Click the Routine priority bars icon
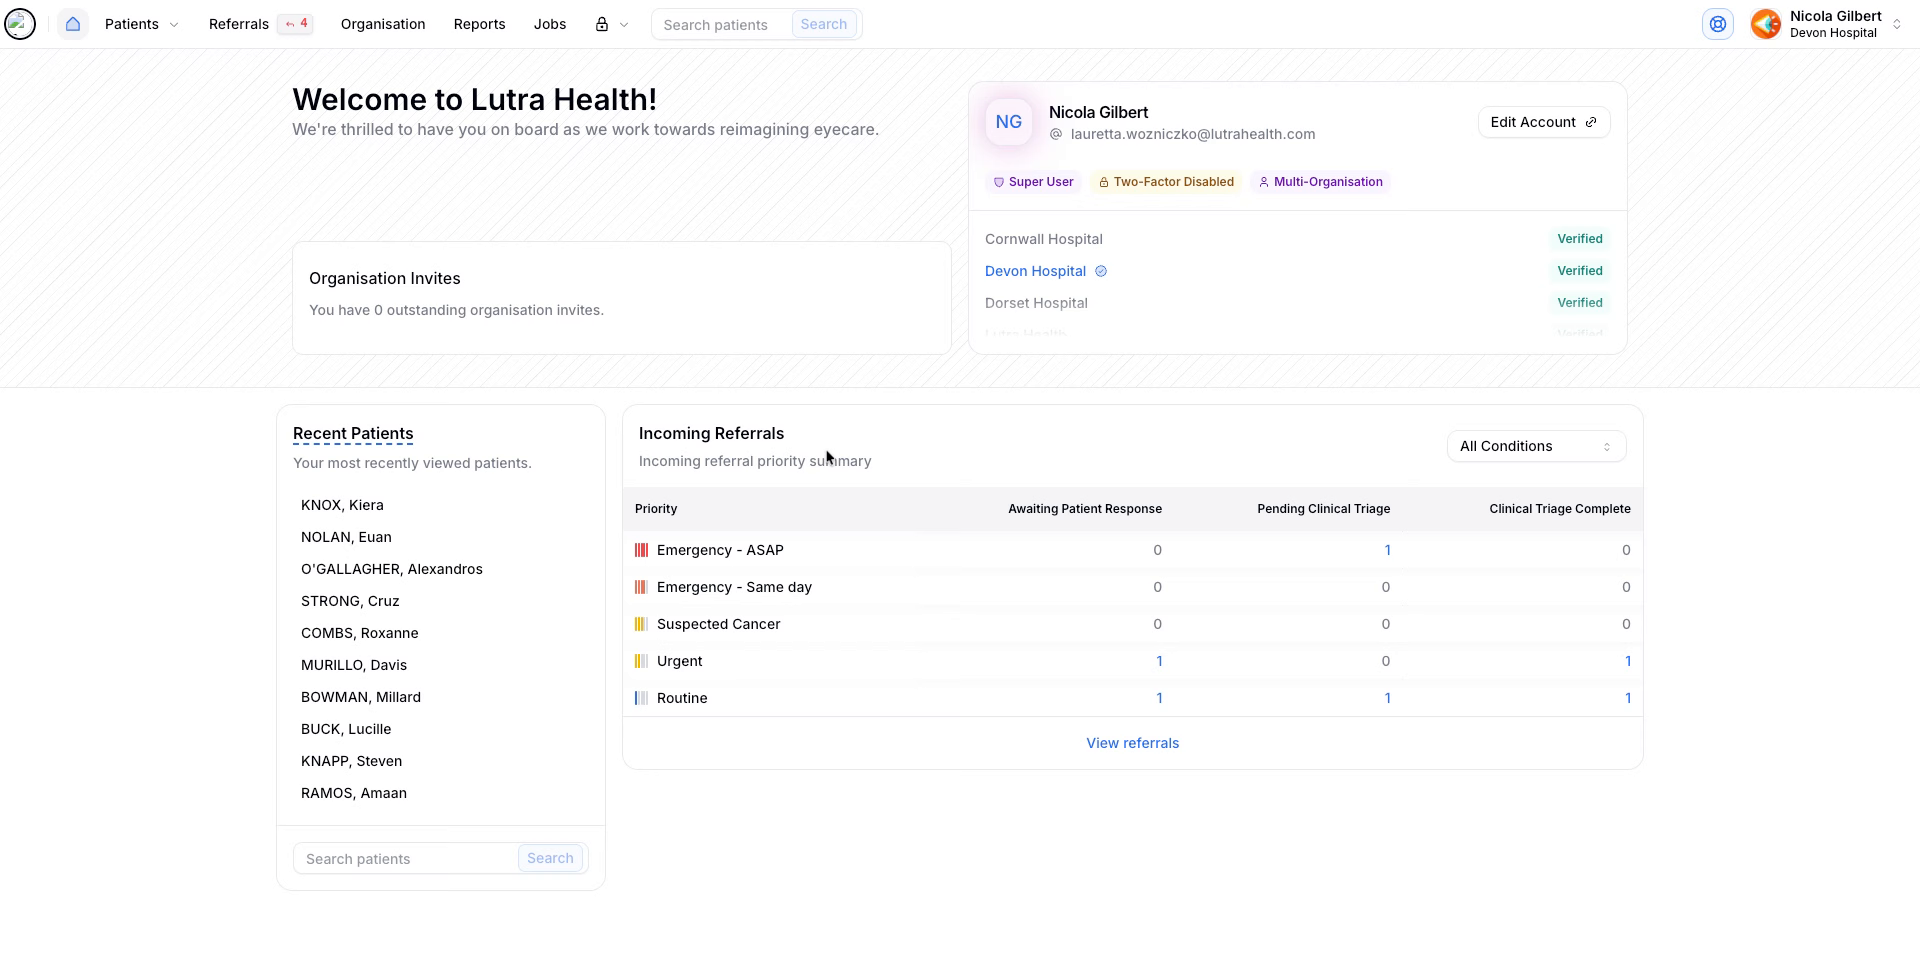The image size is (1920, 962). tap(642, 698)
